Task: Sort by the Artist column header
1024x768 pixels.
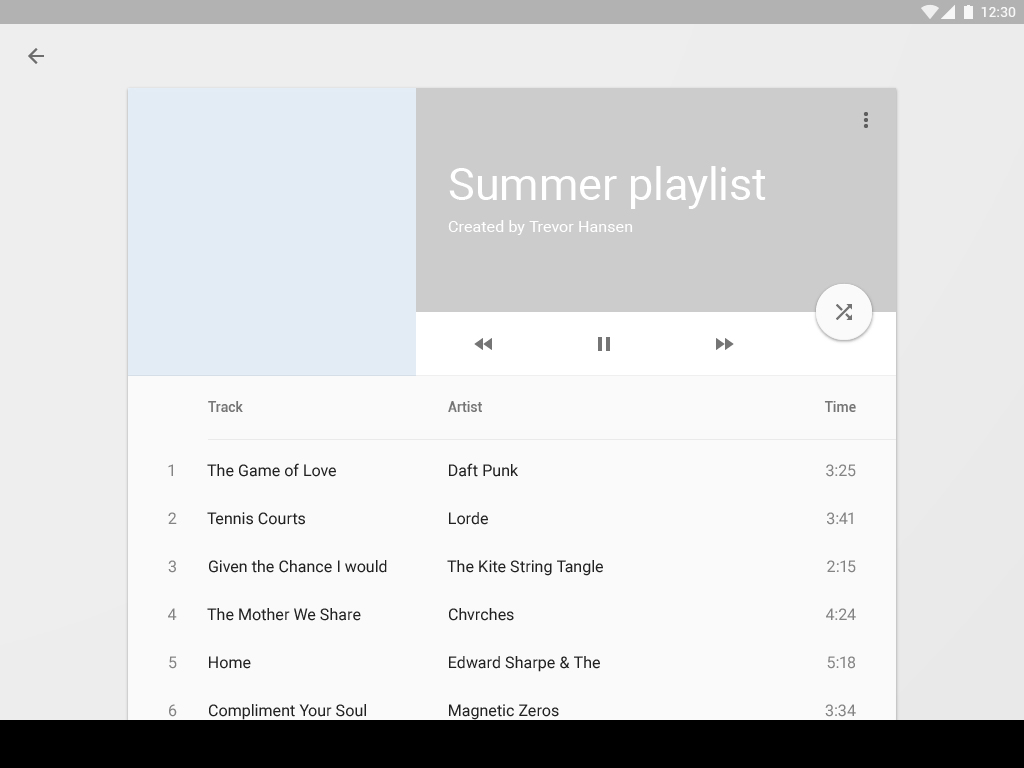Action: [465, 407]
